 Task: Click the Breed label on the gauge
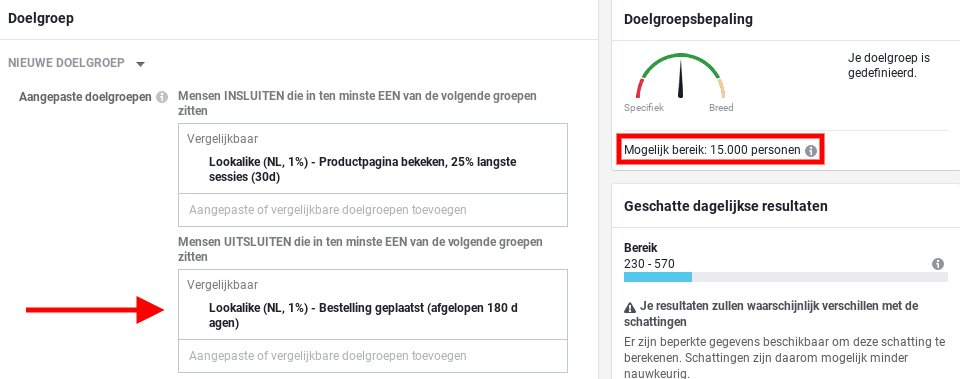(721, 108)
